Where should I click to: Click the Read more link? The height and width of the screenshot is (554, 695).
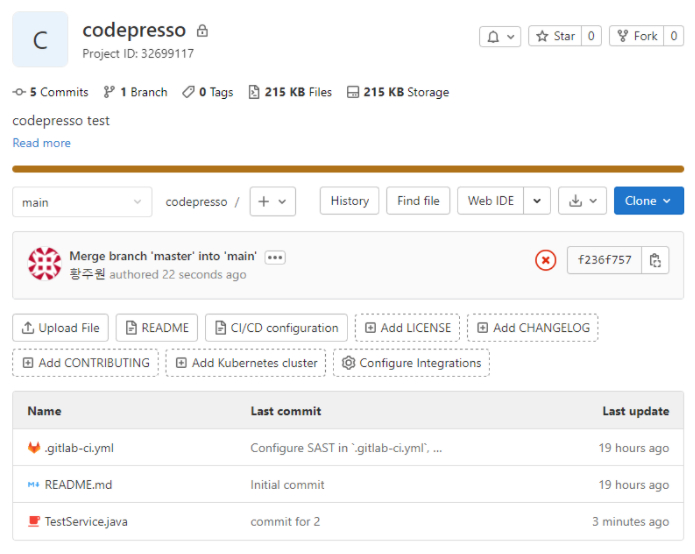click(42, 143)
